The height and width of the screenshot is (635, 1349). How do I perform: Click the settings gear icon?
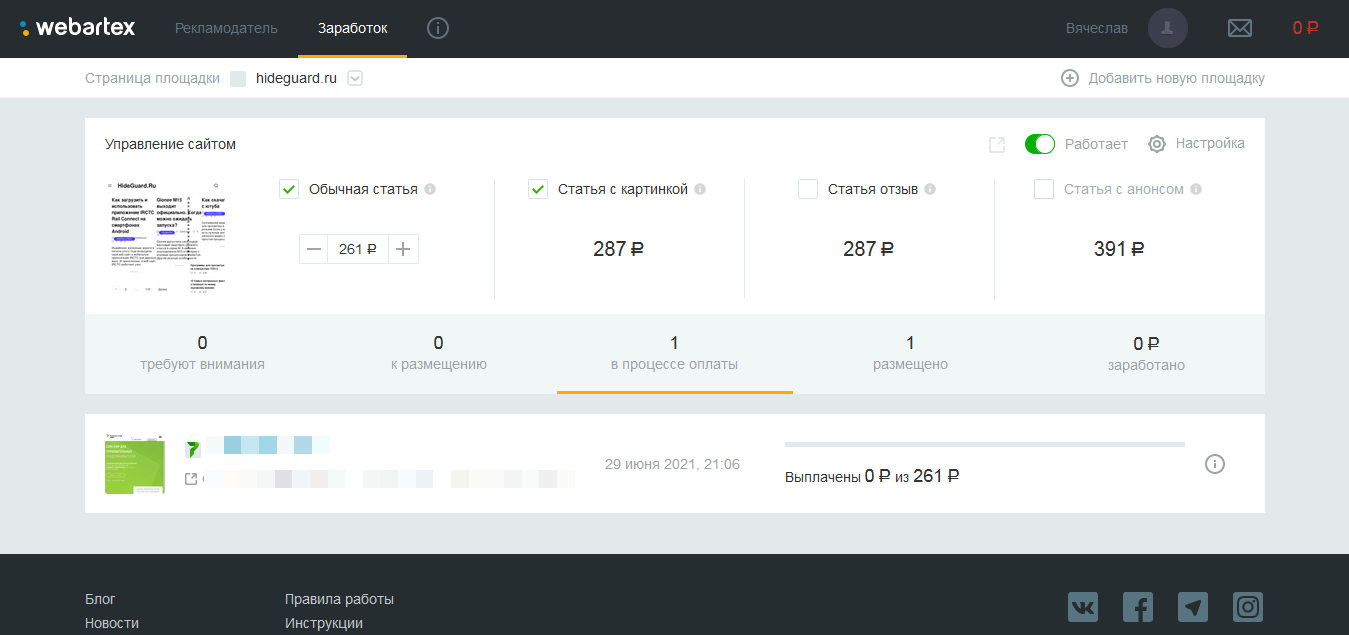click(x=1157, y=144)
